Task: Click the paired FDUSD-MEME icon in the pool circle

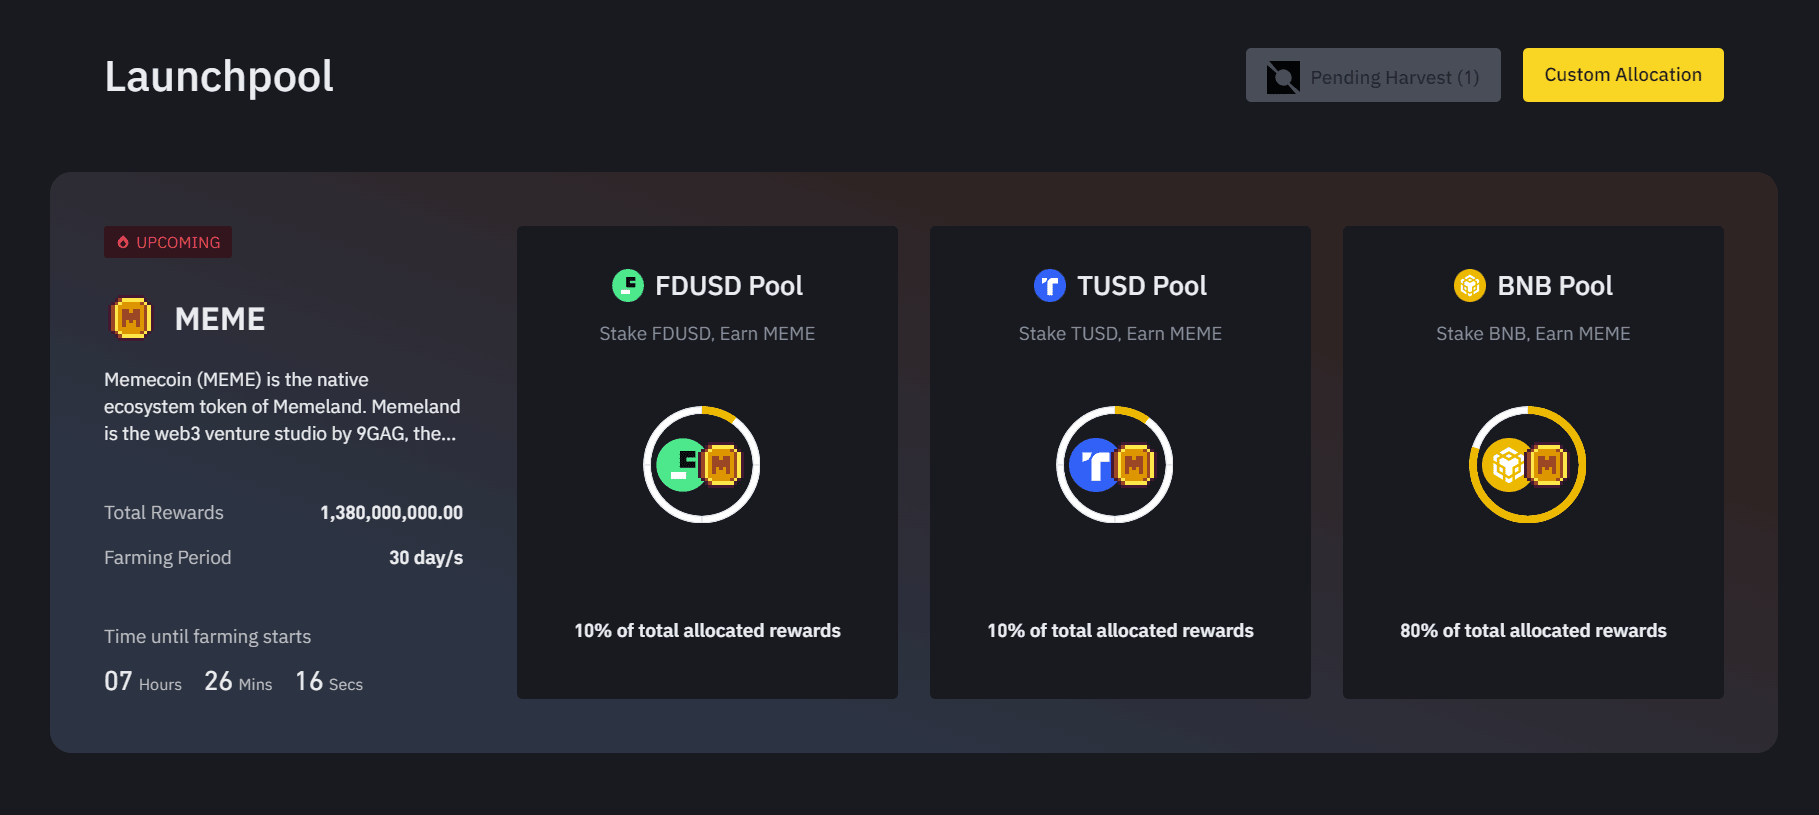Action: click(x=701, y=464)
